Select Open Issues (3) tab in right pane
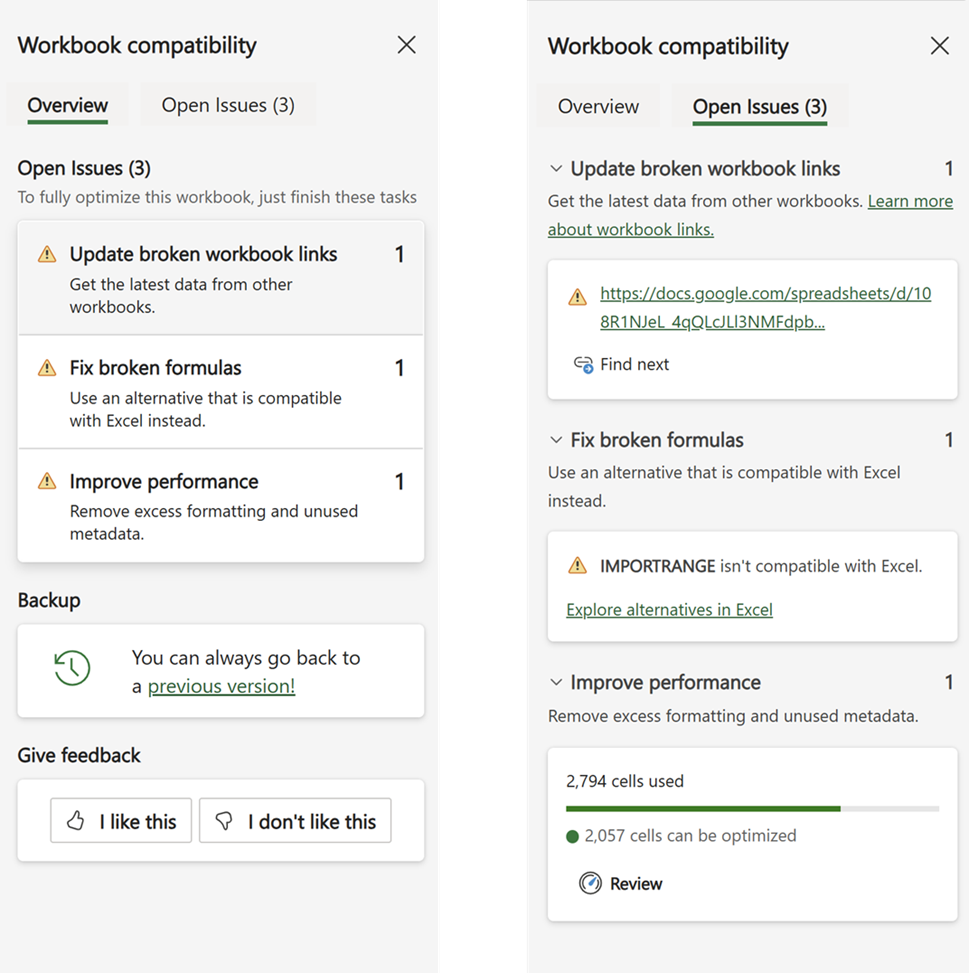 click(x=759, y=107)
